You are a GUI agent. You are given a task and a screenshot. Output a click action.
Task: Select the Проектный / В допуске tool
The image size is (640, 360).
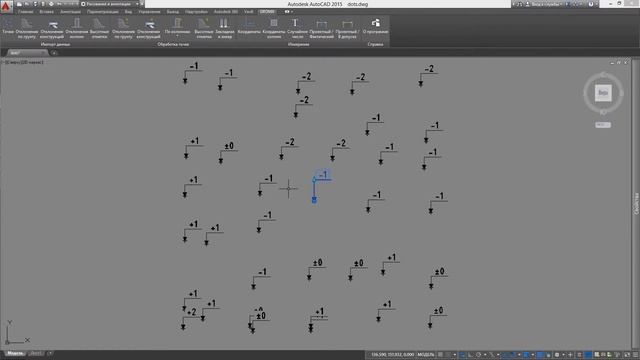(x=347, y=28)
